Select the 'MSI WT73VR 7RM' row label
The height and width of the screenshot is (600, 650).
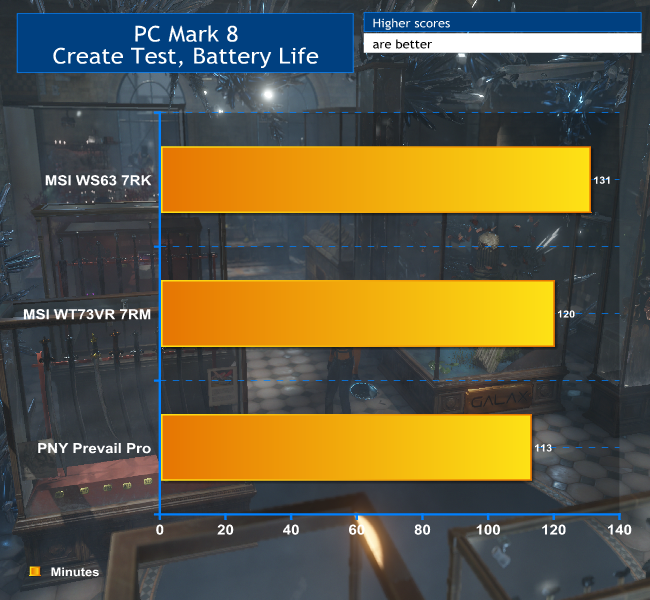click(87, 314)
